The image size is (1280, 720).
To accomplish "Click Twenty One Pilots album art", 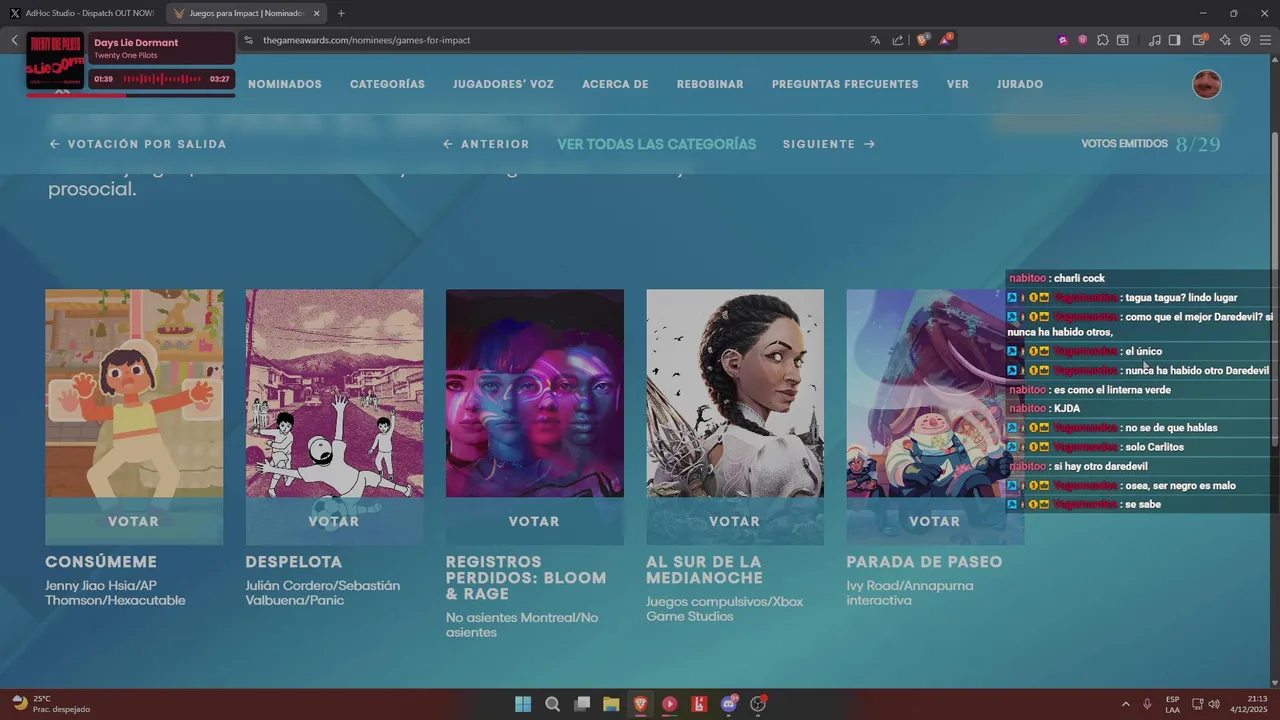I will click(x=55, y=61).
